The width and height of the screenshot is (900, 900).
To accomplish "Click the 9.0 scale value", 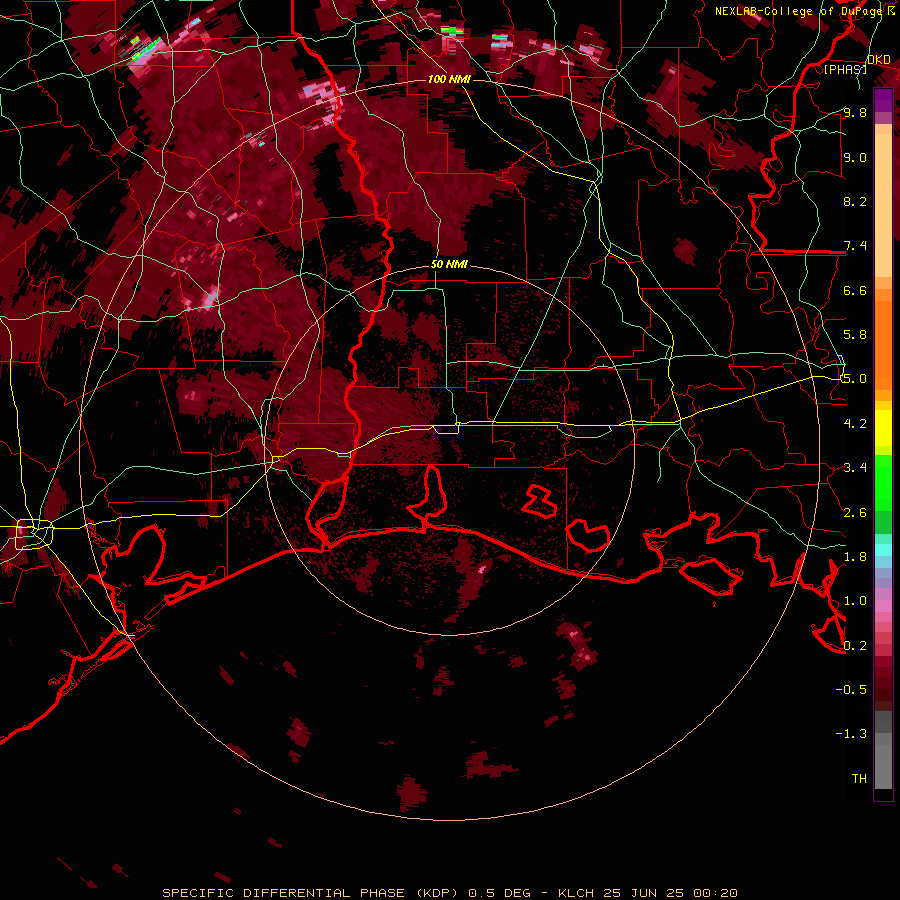I will point(854,157).
